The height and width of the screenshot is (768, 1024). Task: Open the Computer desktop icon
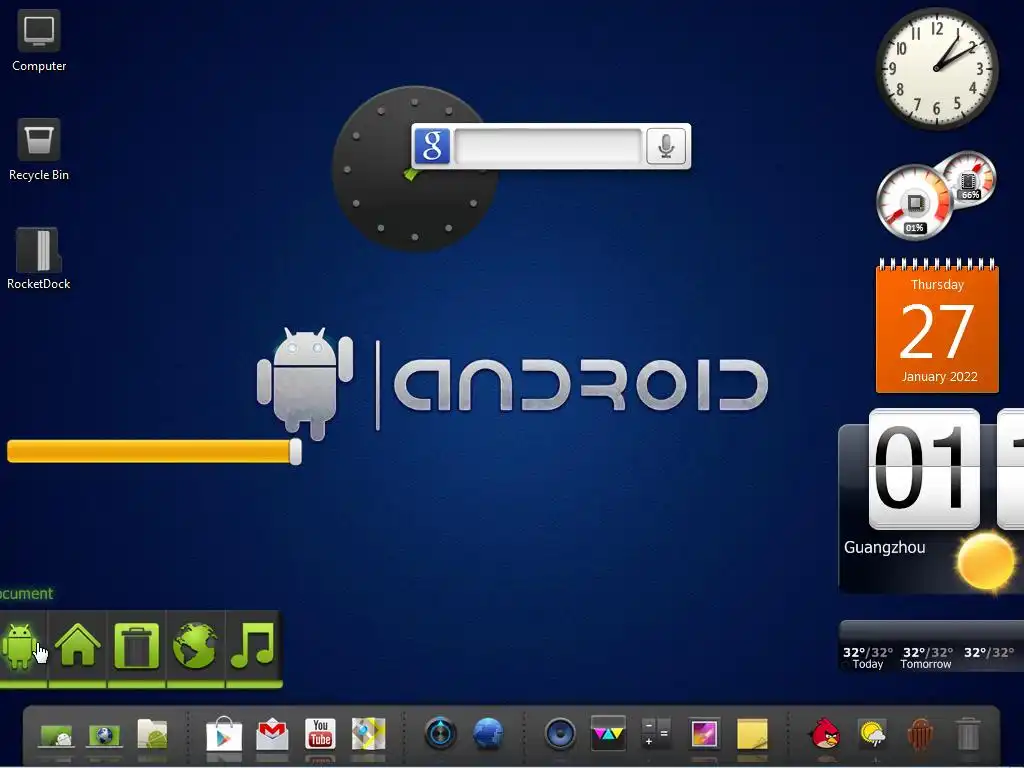(39, 40)
